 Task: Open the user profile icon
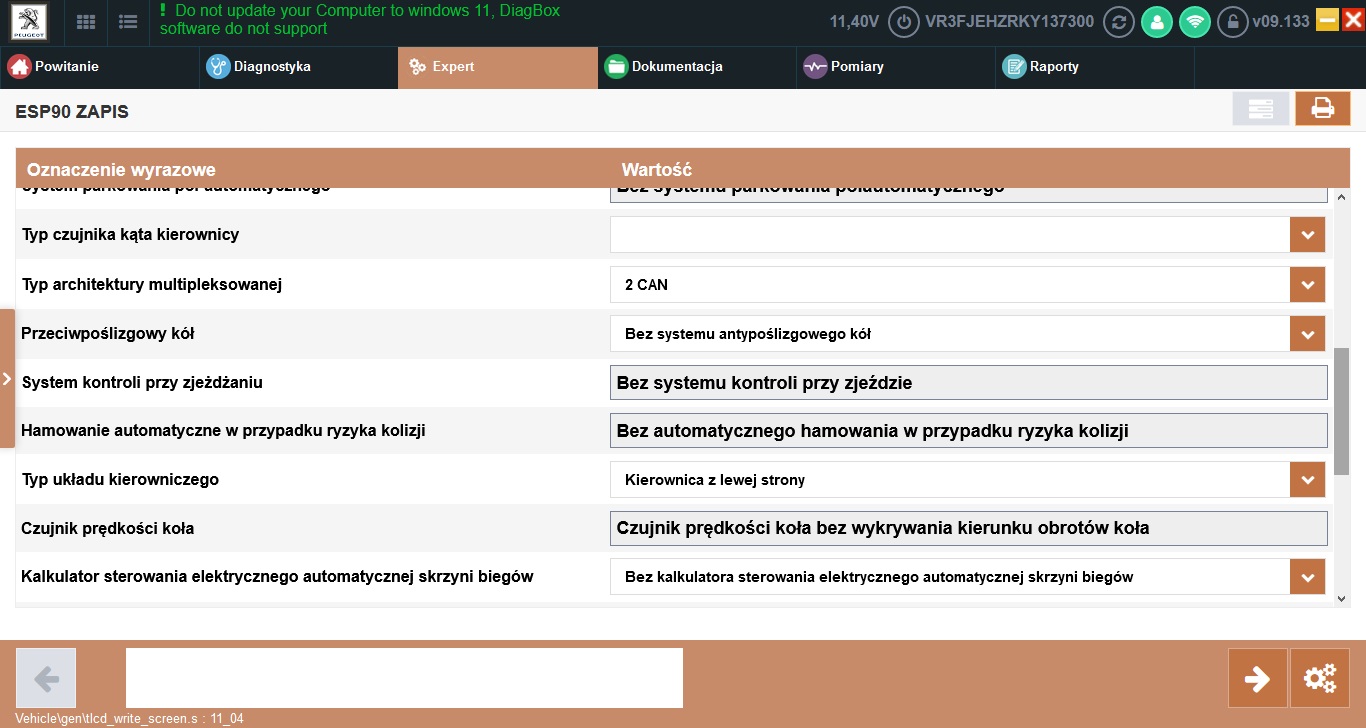pyautogui.click(x=1156, y=22)
